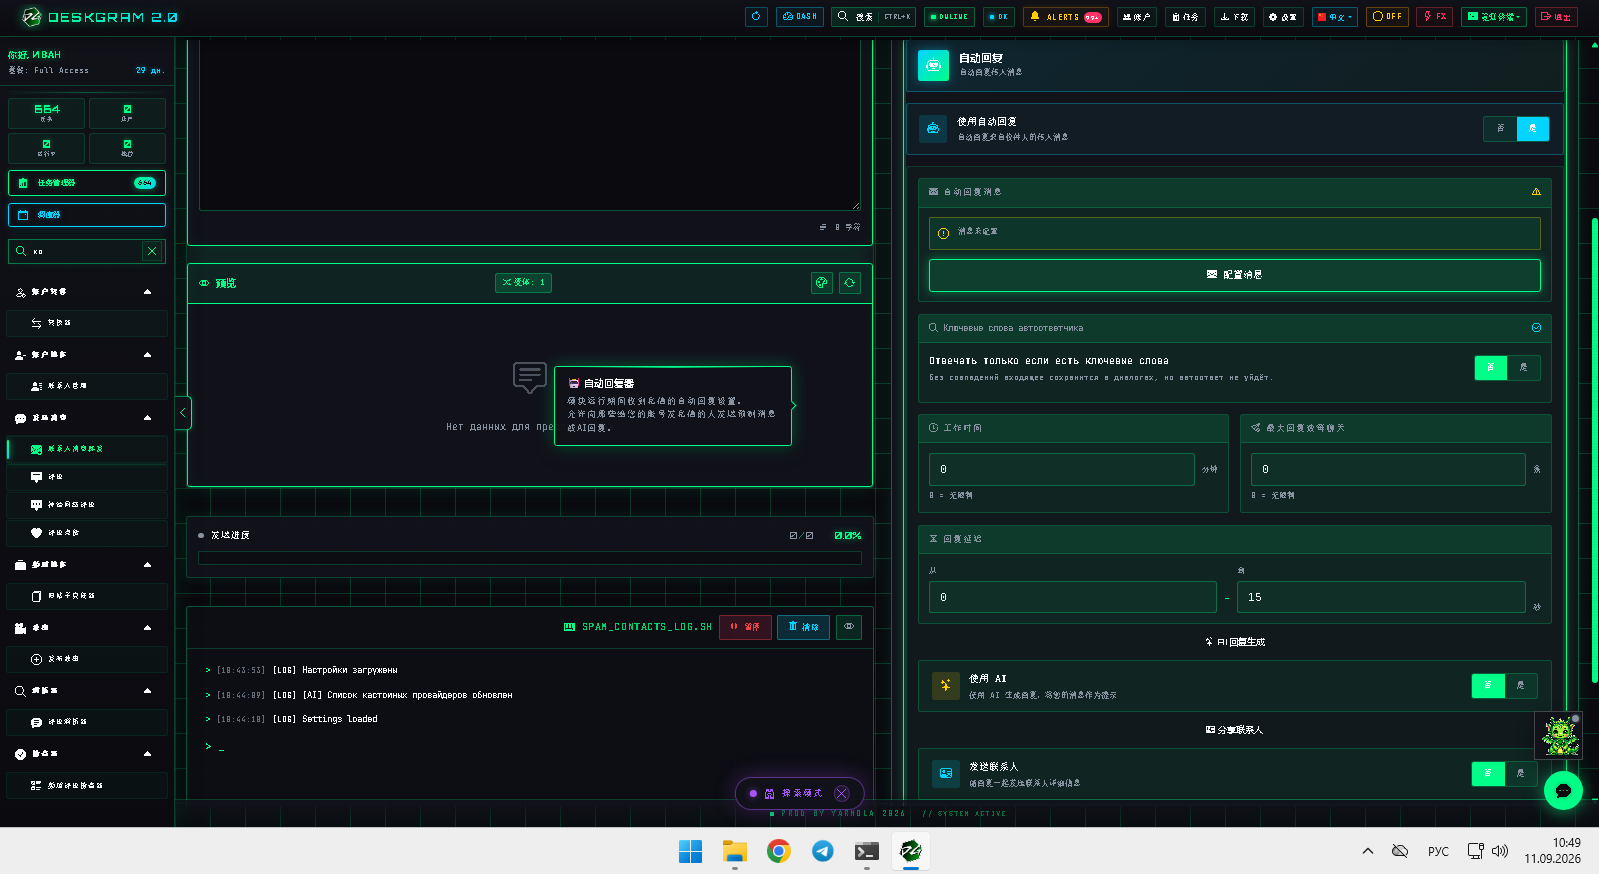Click the calendar item in sidebar

(x=87, y=215)
